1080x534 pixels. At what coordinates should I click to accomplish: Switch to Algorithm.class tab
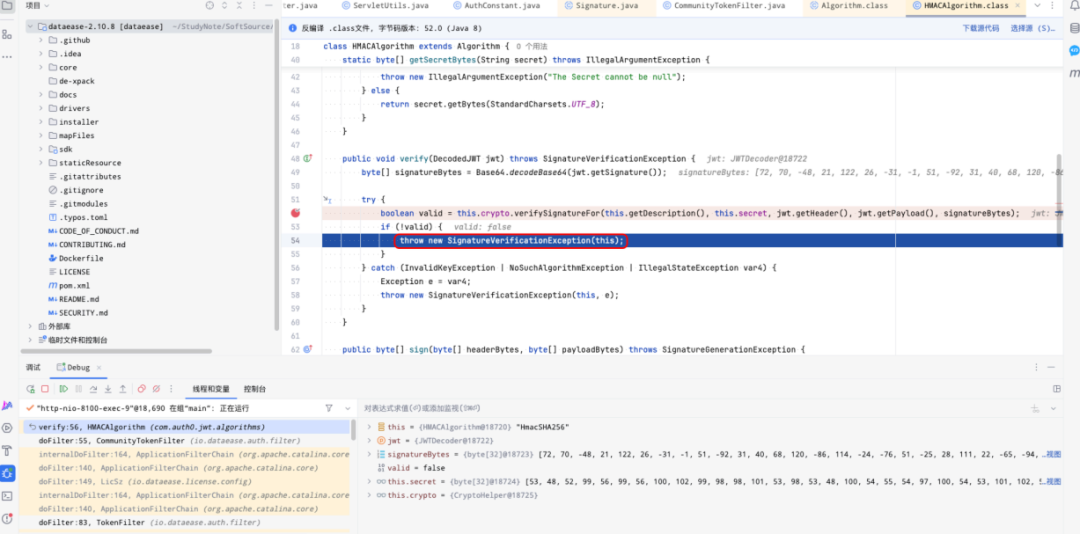coord(848,6)
